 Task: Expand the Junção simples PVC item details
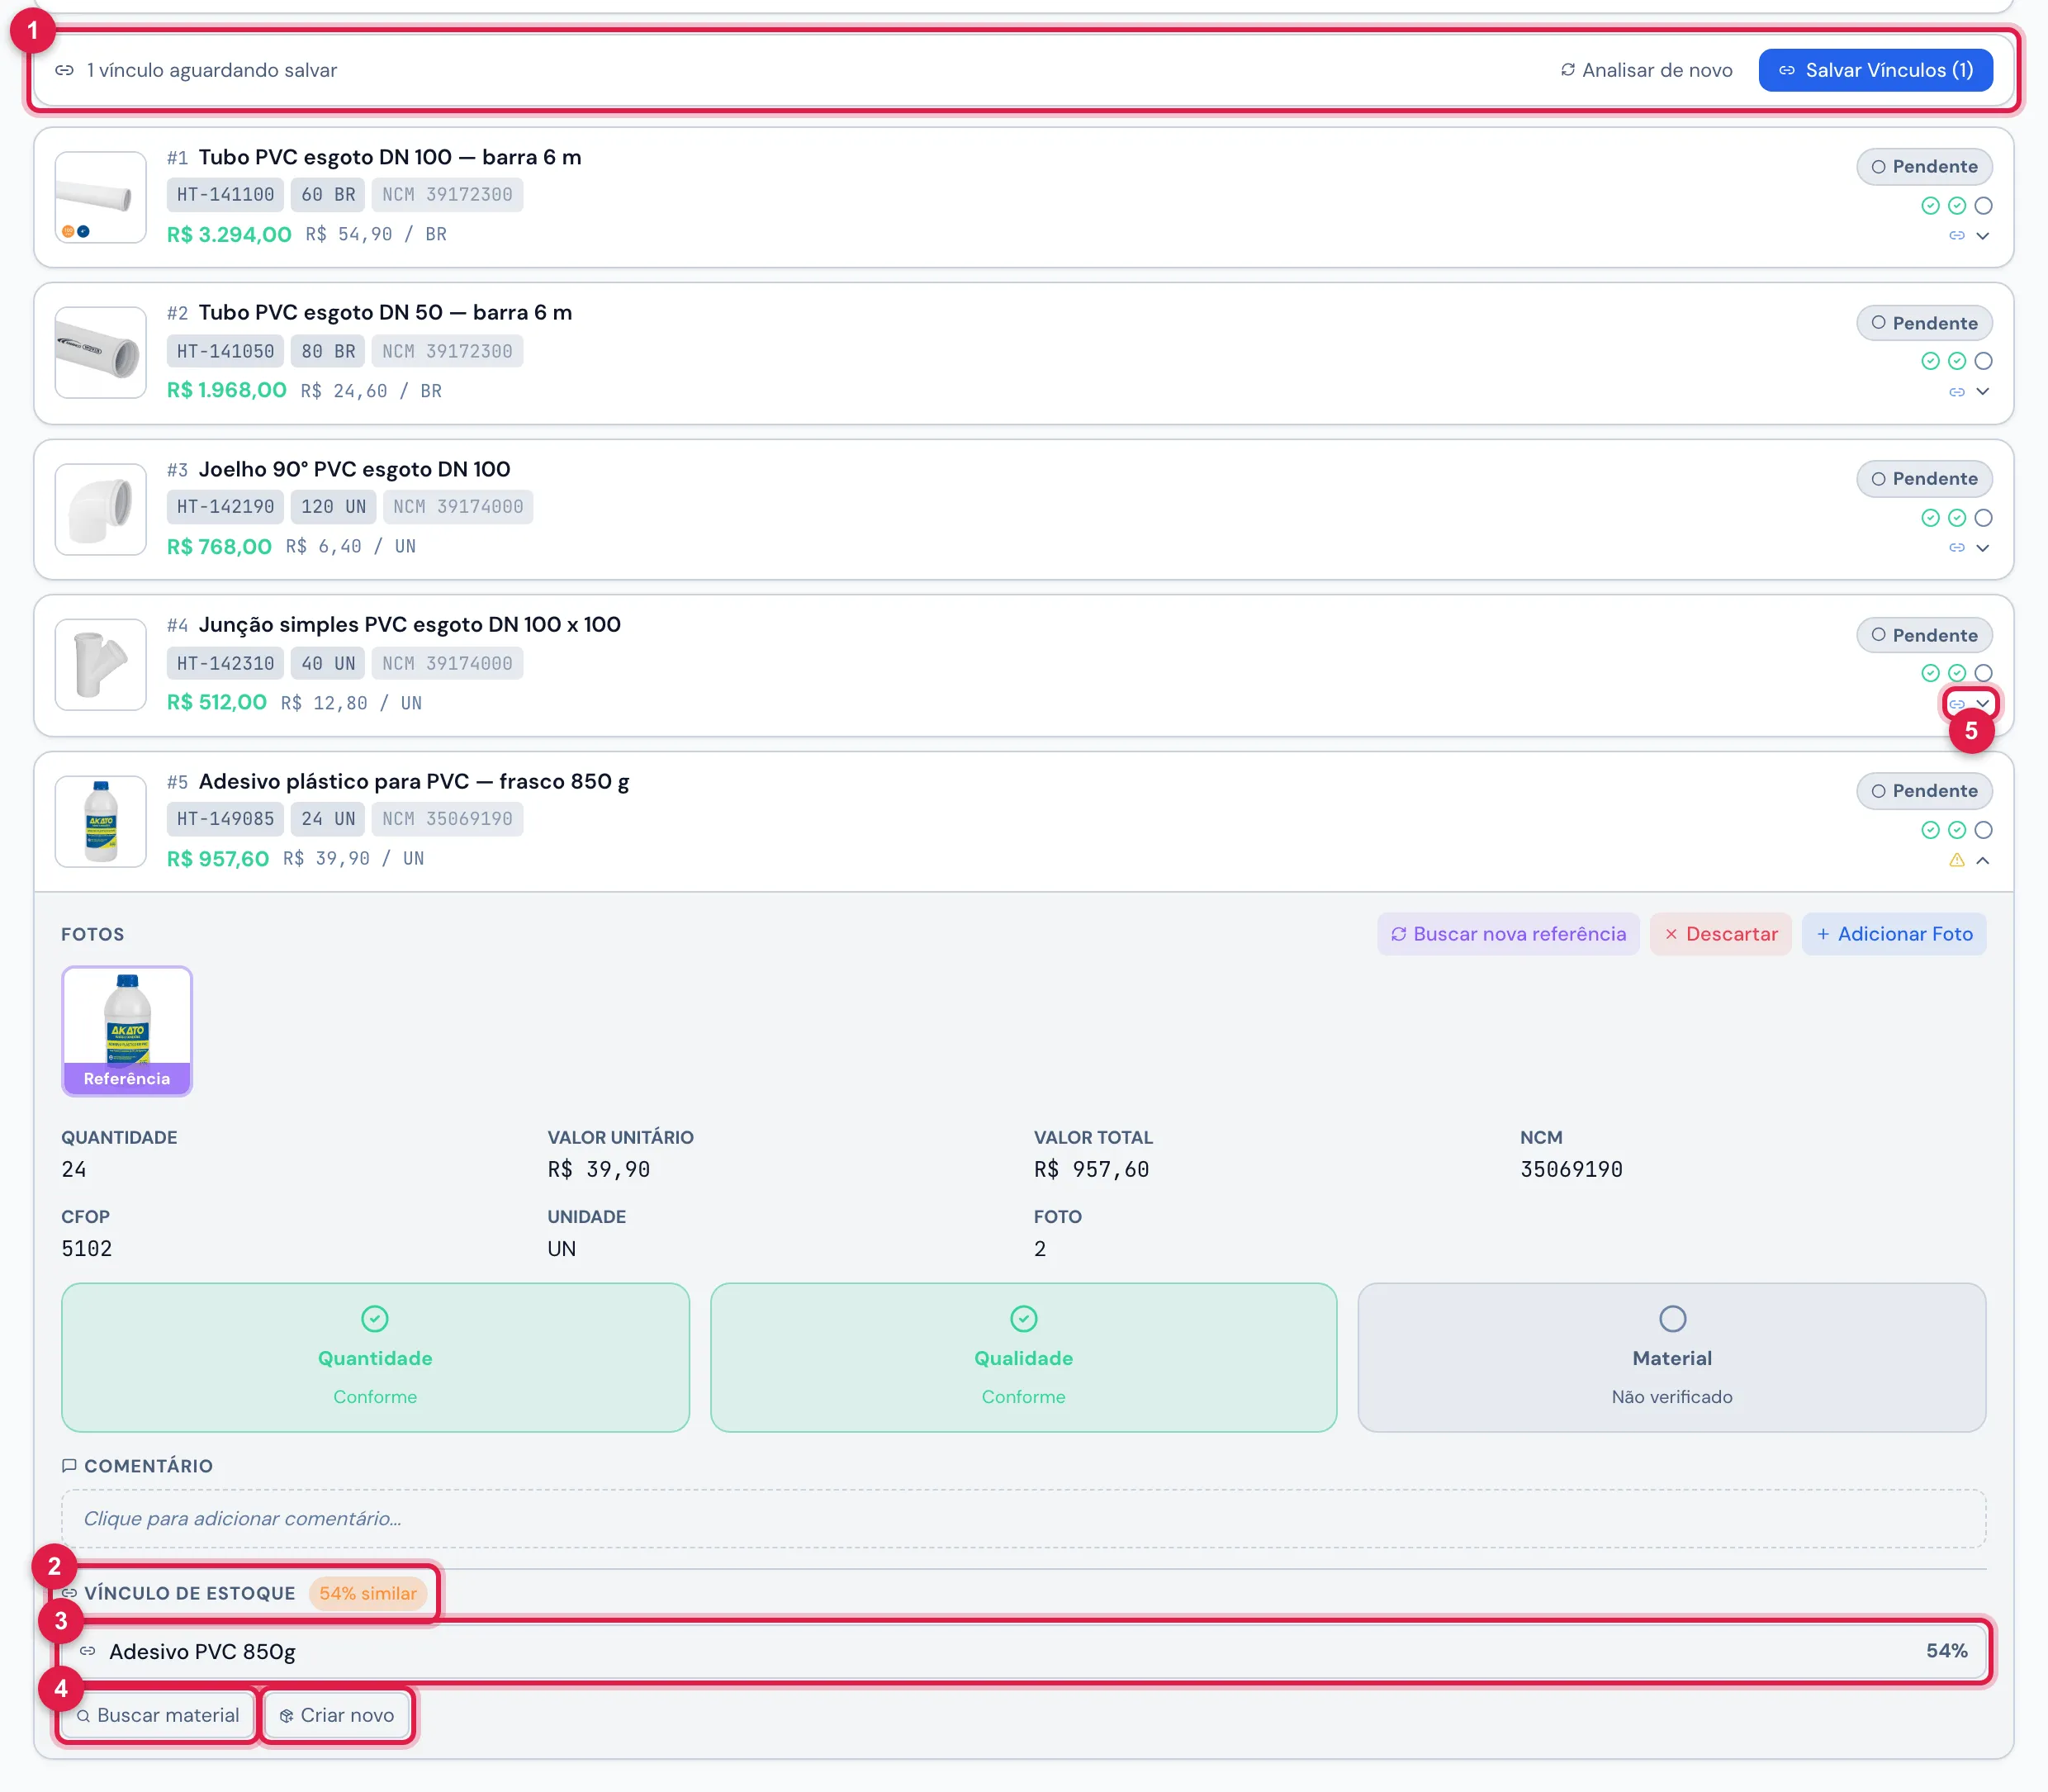[1982, 704]
